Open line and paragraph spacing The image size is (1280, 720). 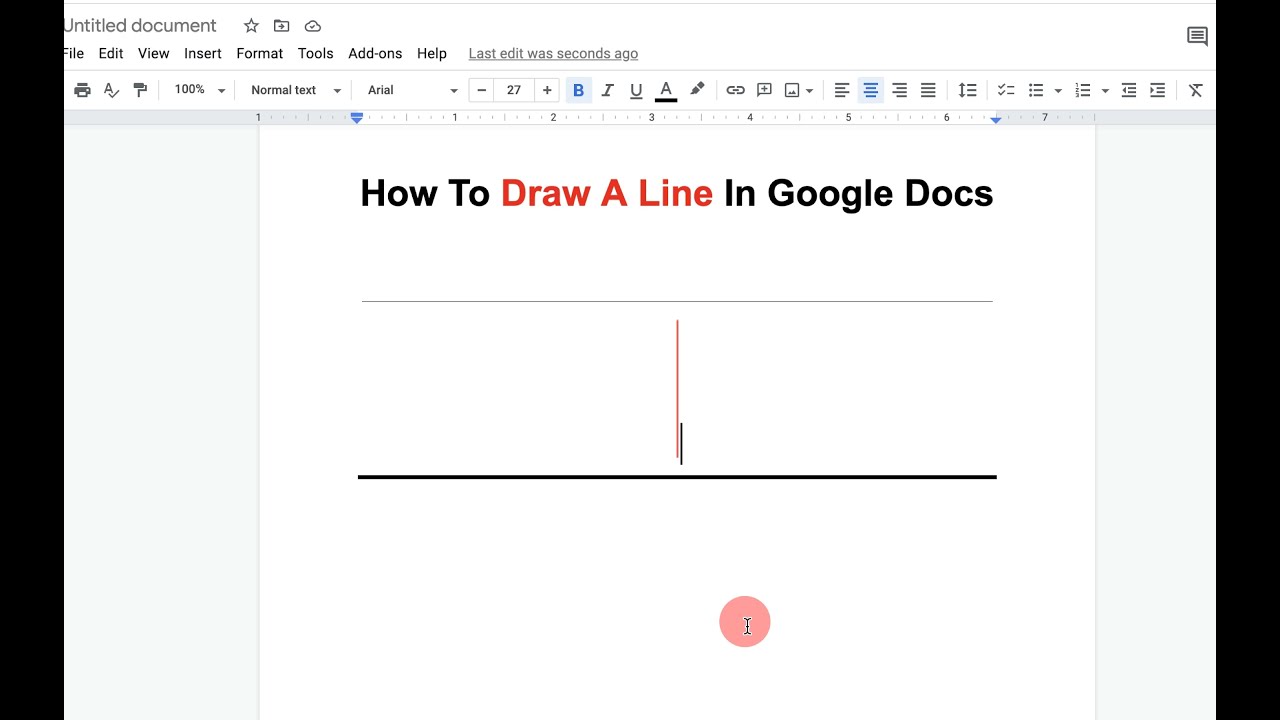point(967,90)
